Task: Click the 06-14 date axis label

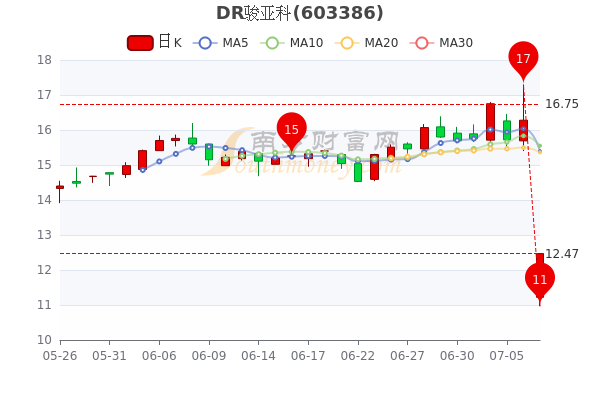Action: coord(258,355)
